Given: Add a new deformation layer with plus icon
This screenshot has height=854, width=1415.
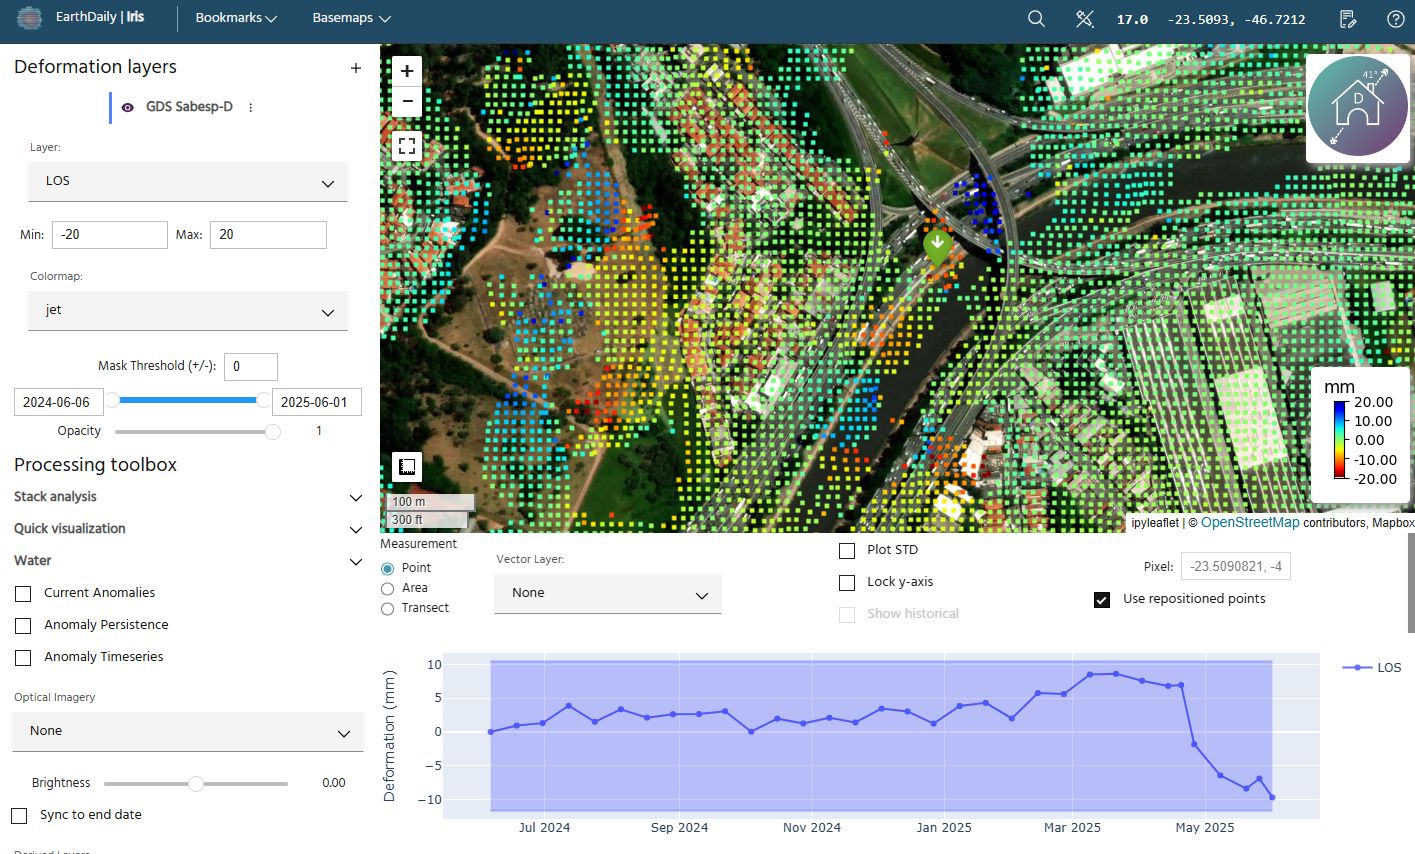Looking at the screenshot, I should (x=355, y=68).
